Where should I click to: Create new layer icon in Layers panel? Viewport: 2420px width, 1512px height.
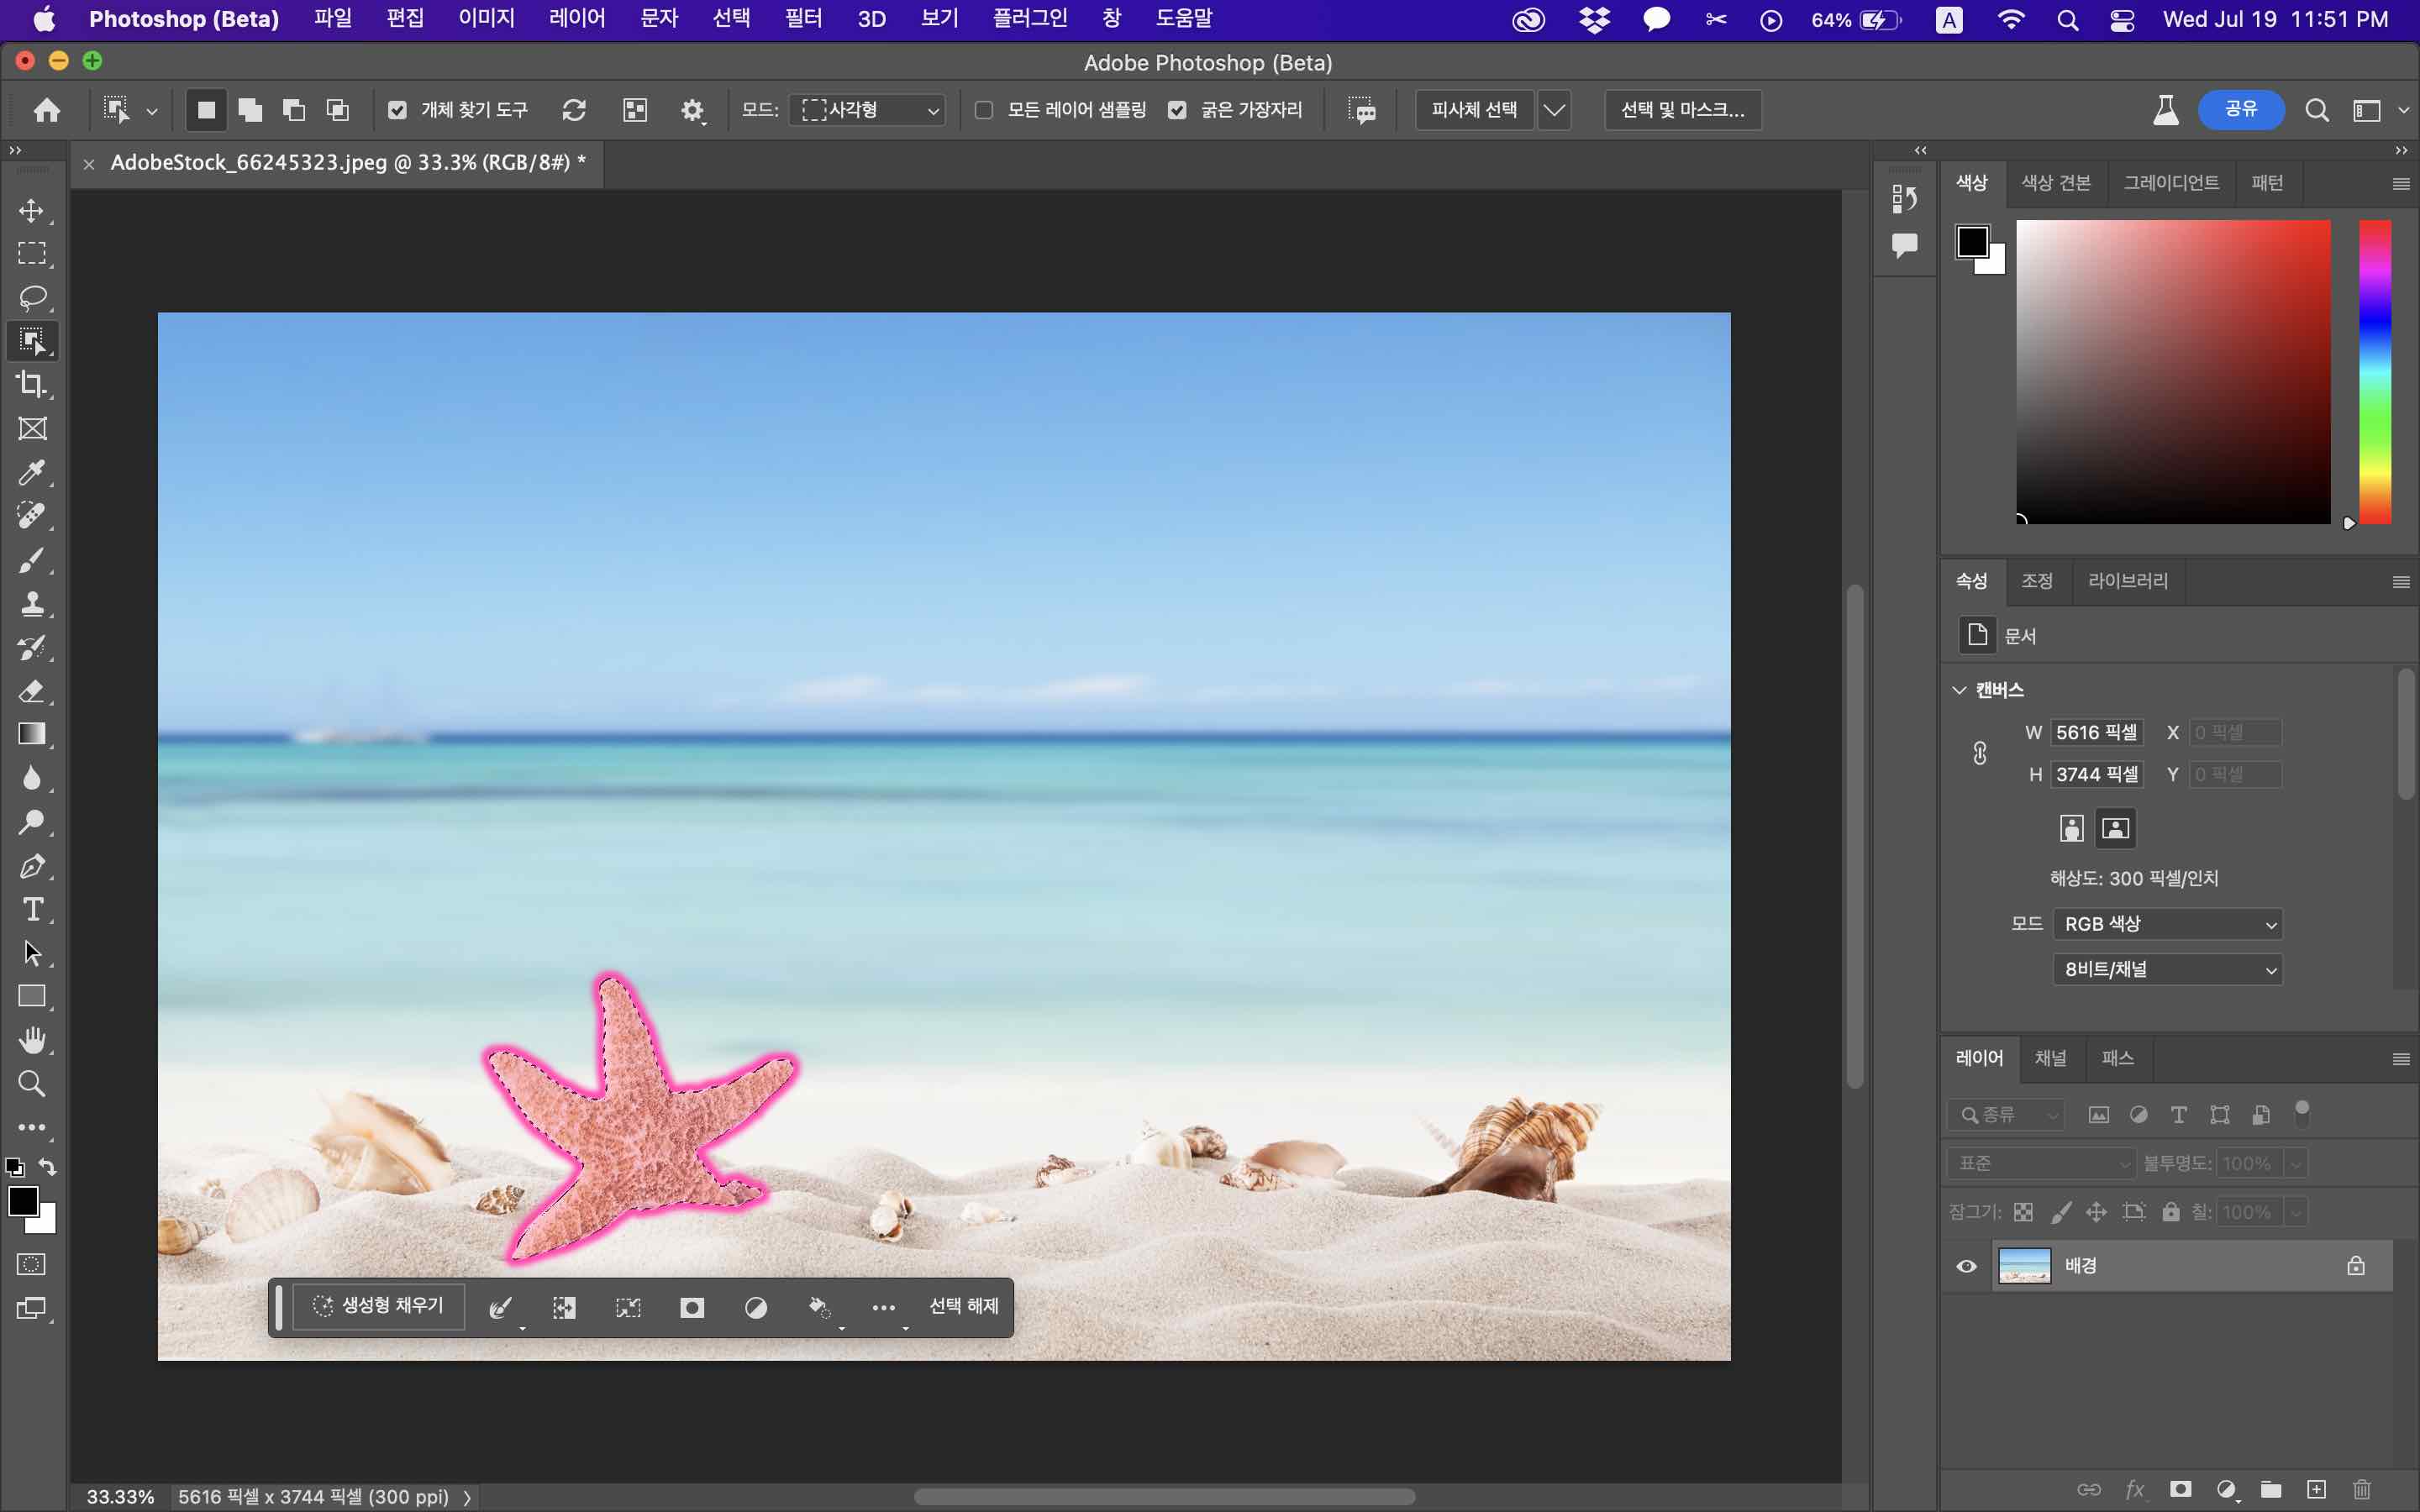2316,1489
